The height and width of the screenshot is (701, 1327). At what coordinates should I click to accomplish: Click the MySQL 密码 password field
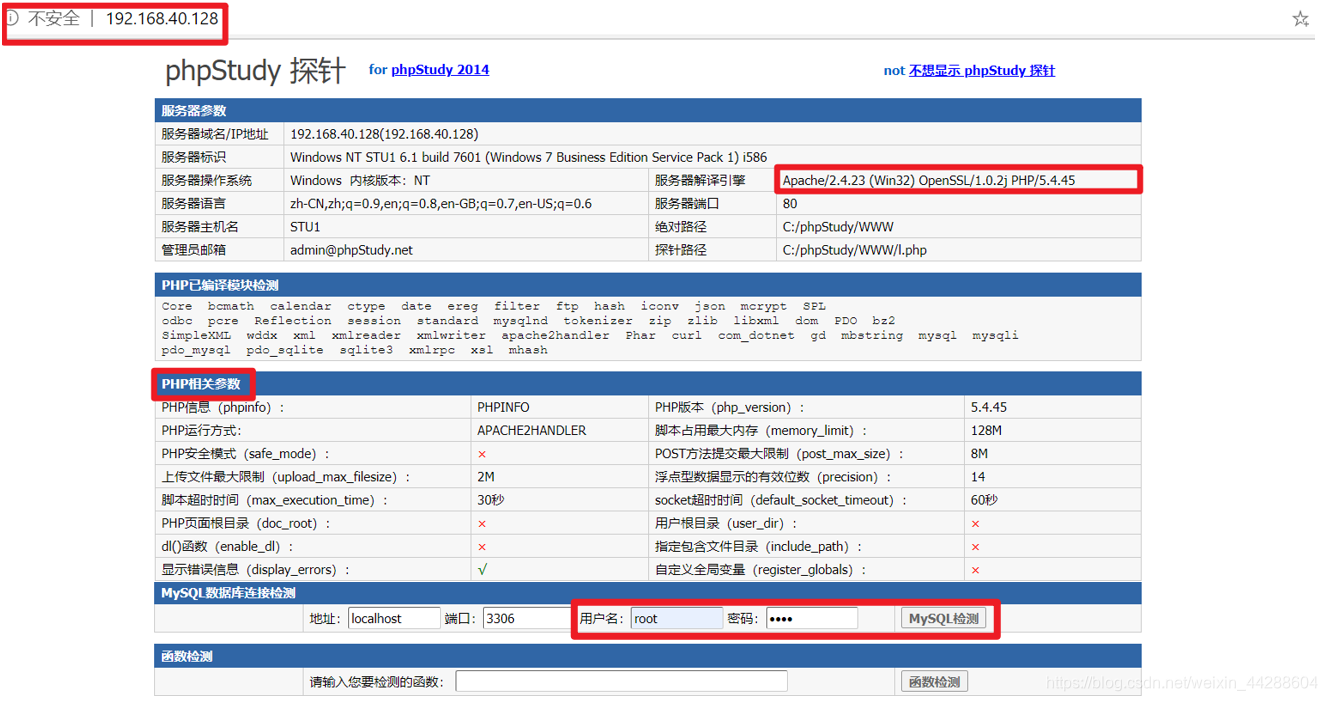point(812,618)
